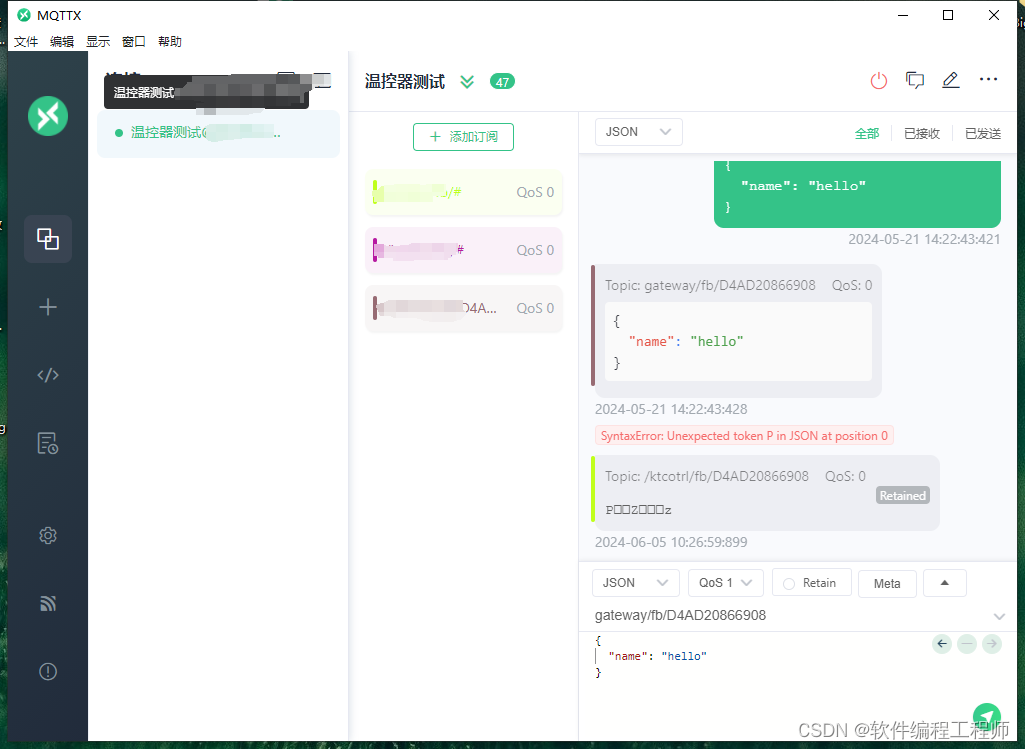Open the 显示 menu
Image resolution: width=1025 pixels, height=749 pixels.
(98, 42)
